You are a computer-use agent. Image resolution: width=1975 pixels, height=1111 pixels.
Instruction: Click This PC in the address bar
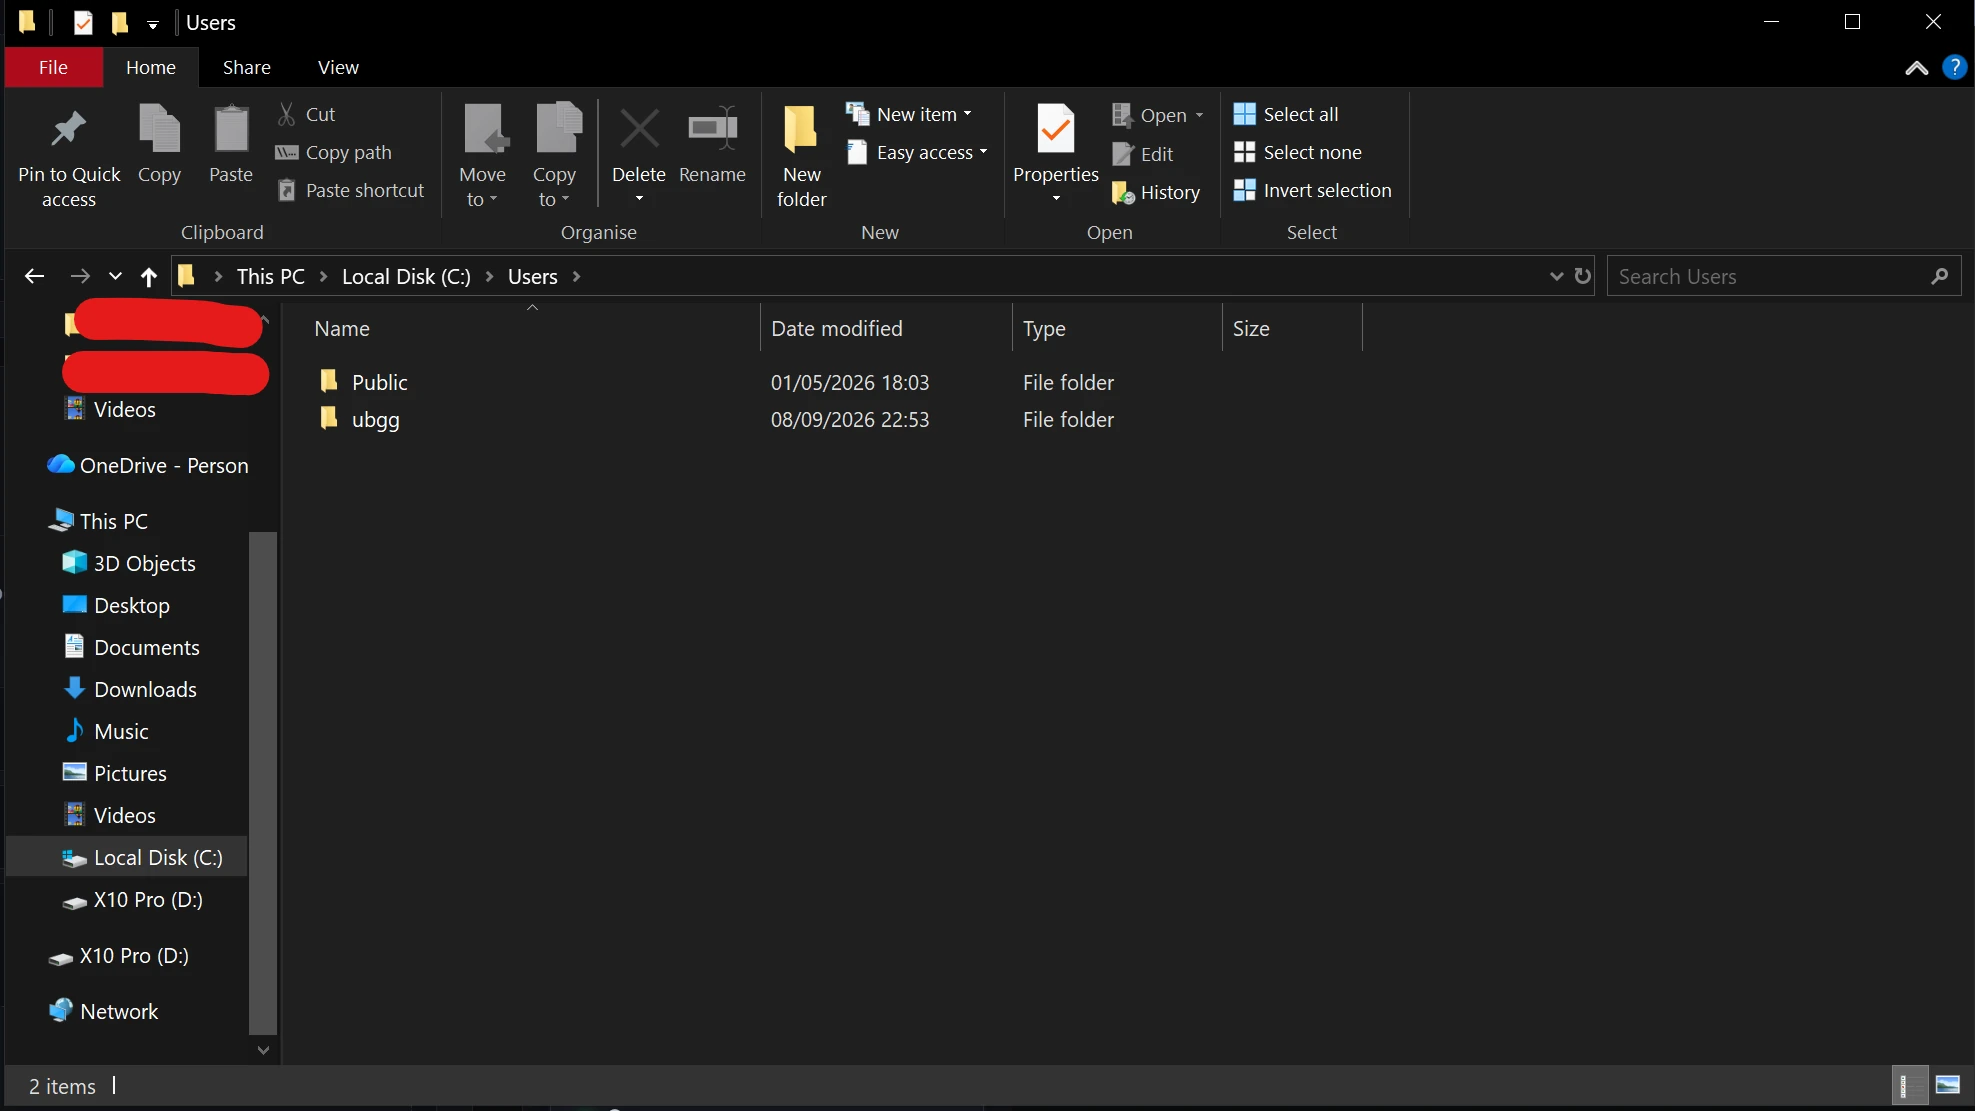pyautogui.click(x=270, y=276)
